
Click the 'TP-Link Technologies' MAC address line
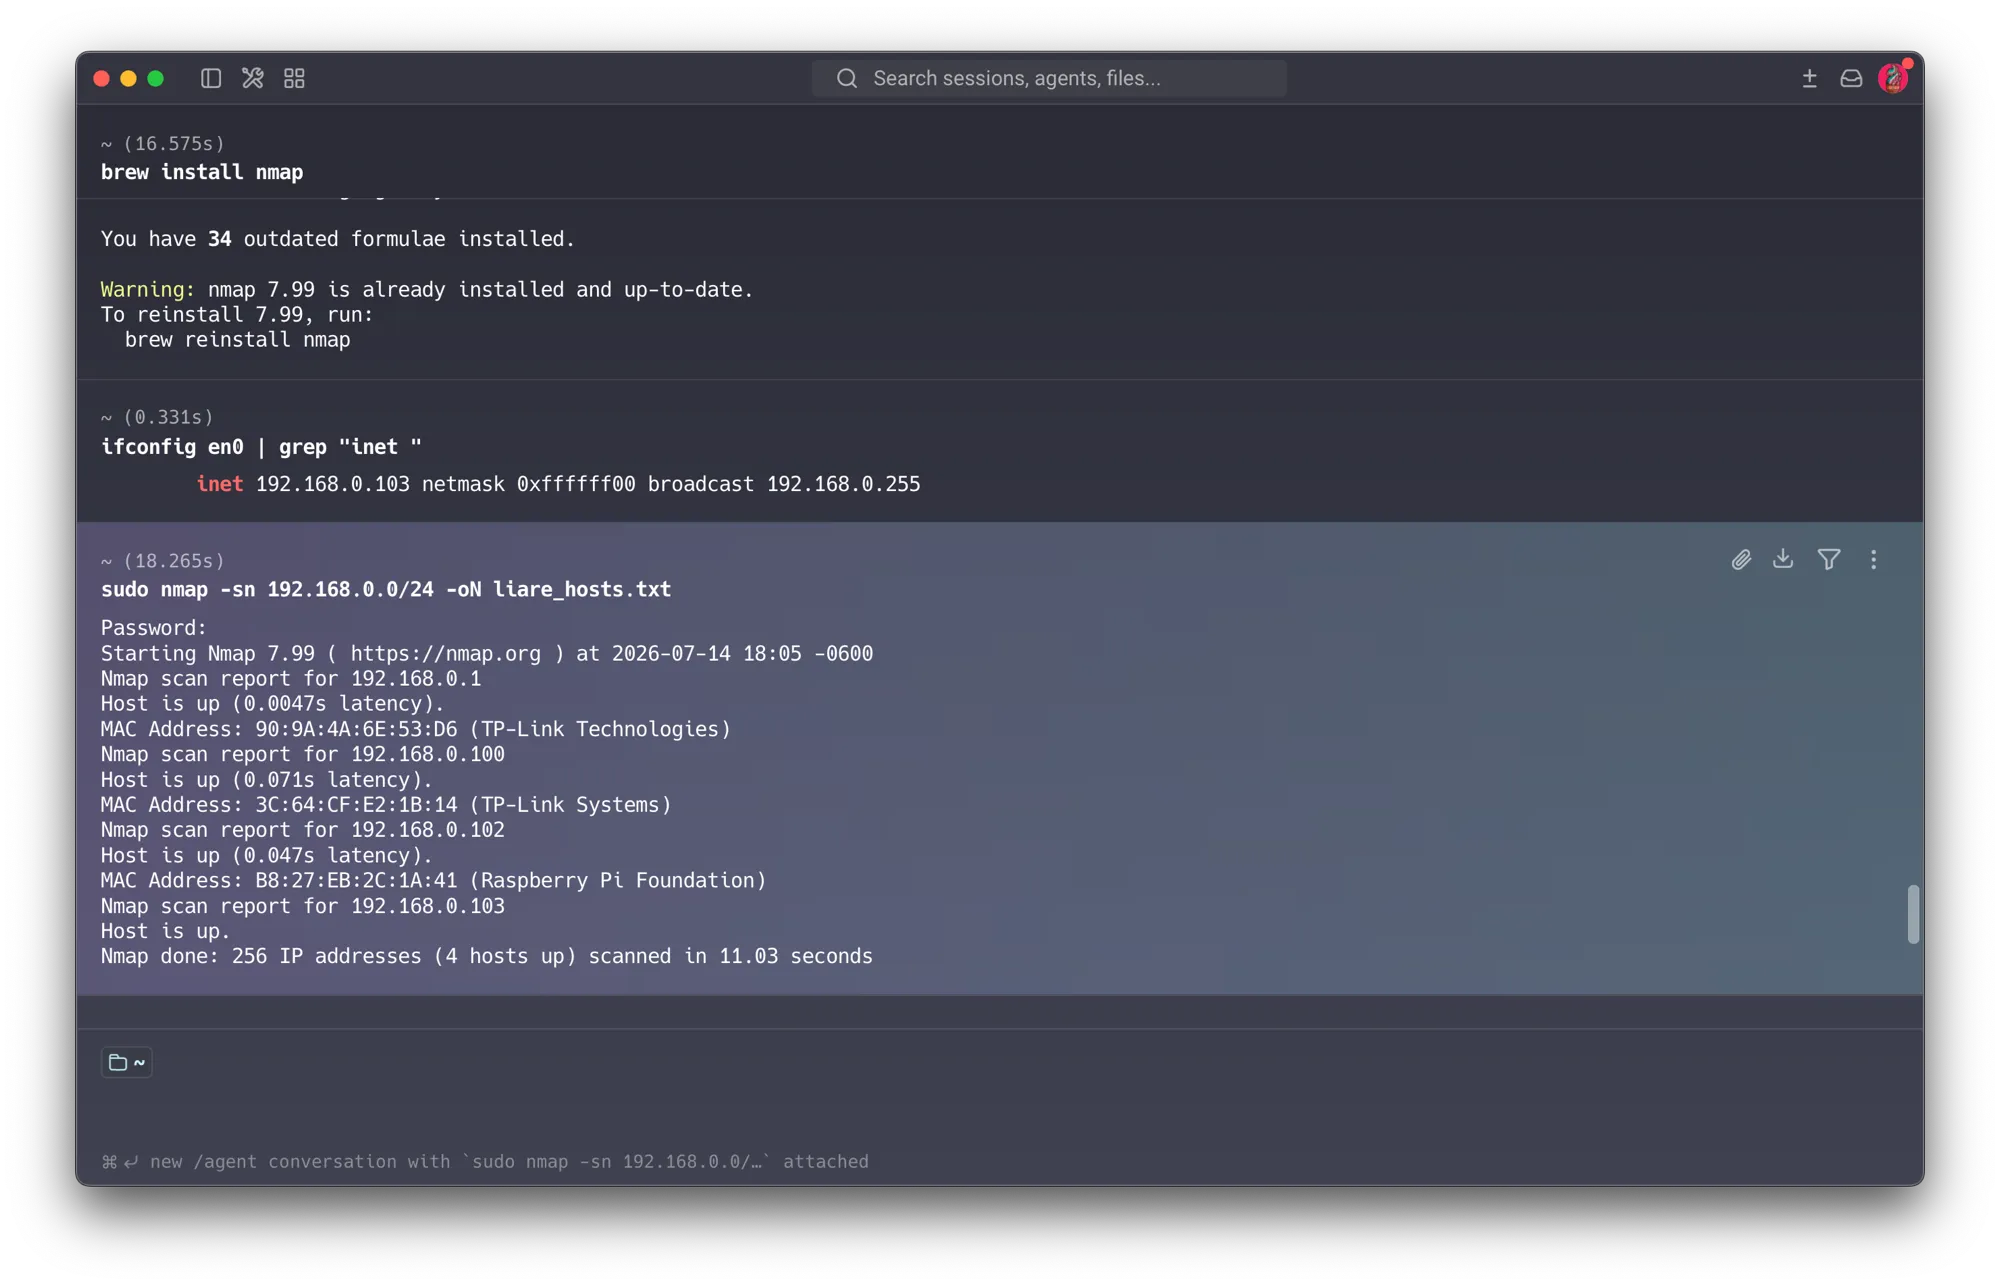(416, 730)
